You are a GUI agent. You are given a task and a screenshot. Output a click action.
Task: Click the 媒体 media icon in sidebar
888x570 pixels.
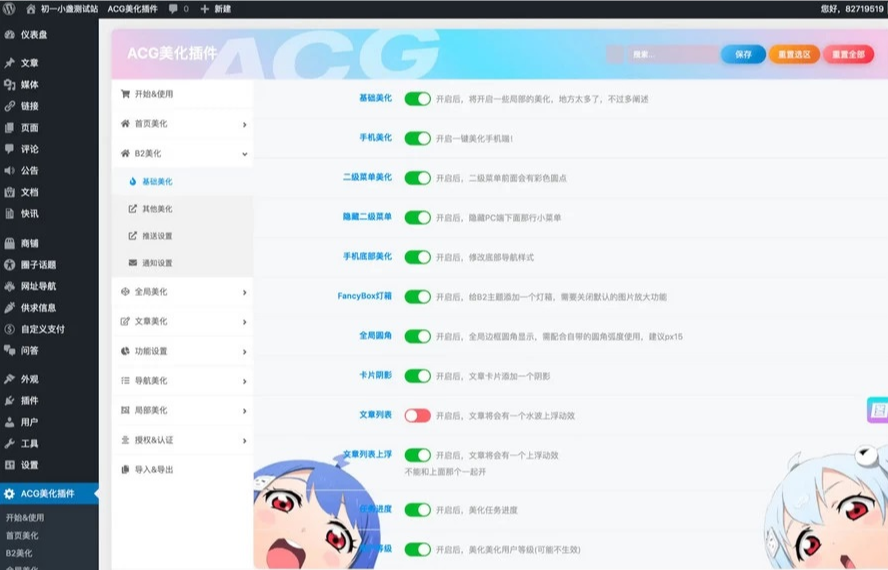10,85
